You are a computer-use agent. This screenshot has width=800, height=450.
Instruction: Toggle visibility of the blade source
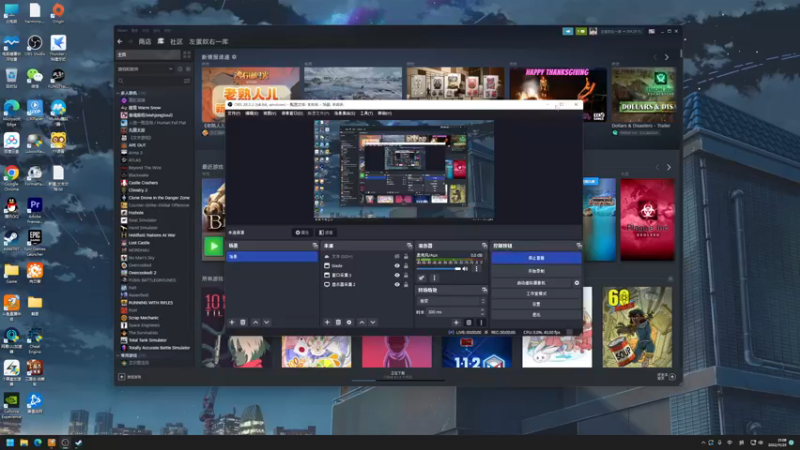tap(397, 266)
